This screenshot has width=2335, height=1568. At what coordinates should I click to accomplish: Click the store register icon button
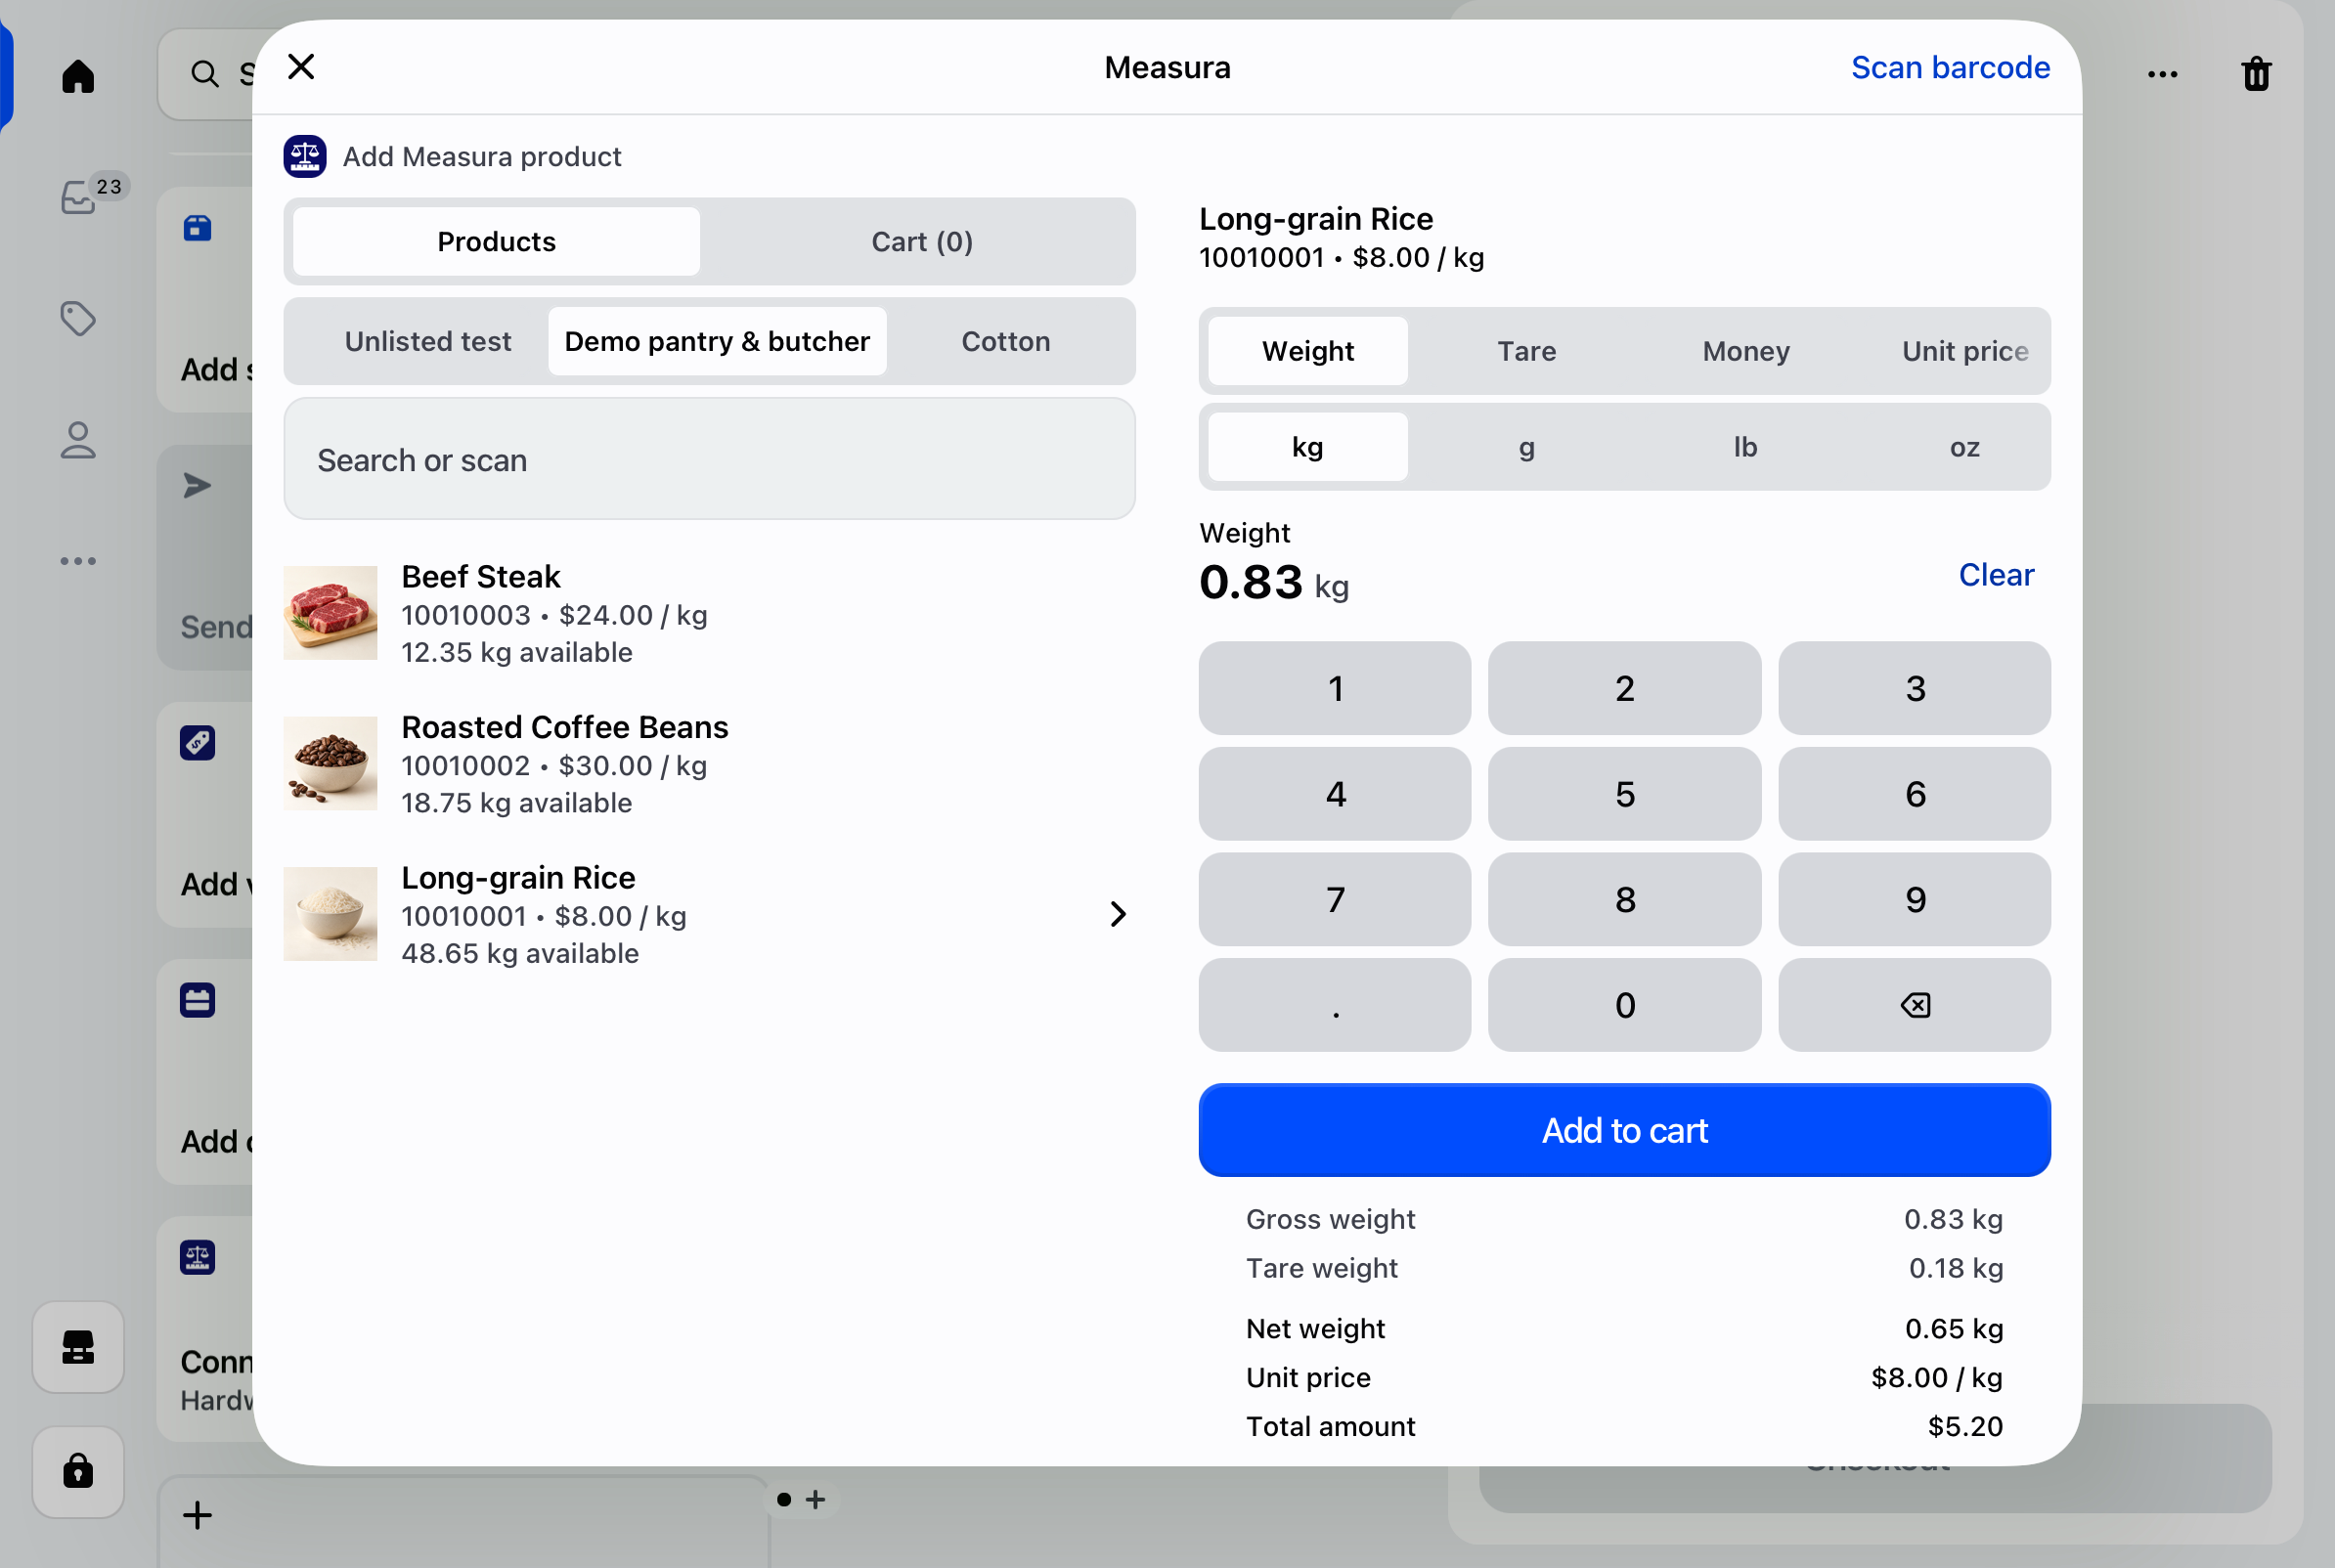tap(78, 1347)
